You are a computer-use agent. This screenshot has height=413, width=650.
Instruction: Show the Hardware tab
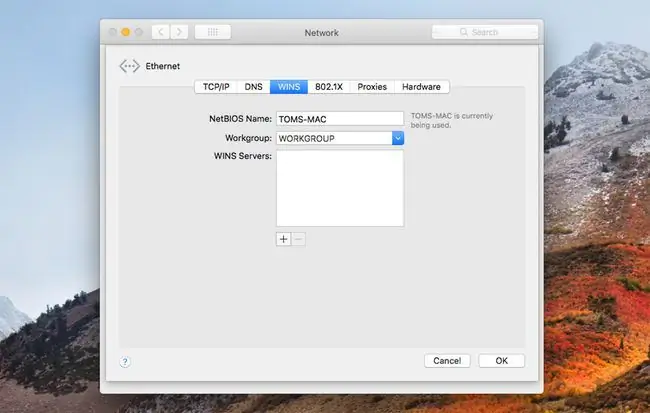pyautogui.click(x=422, y=87)
